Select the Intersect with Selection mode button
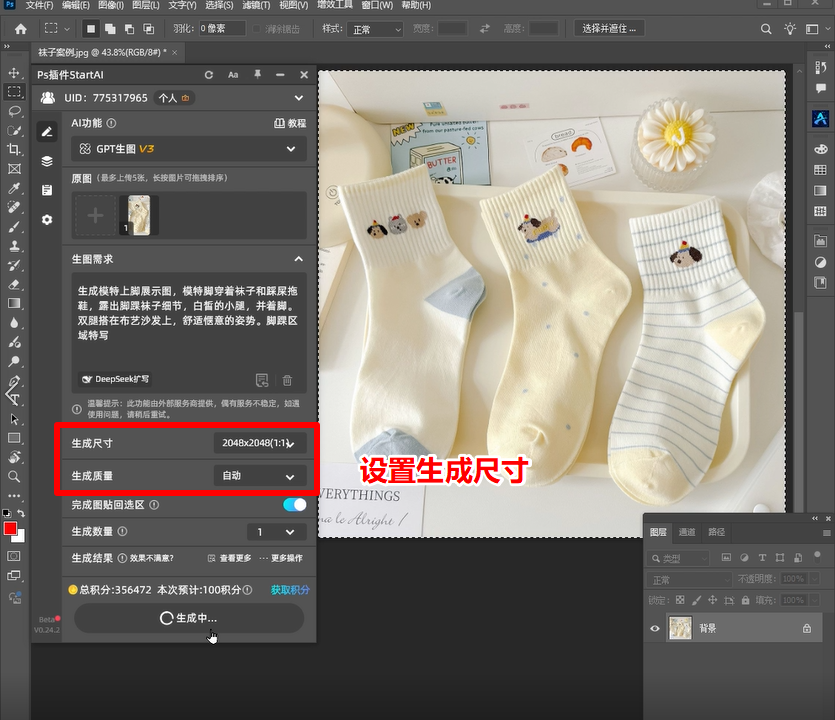The height and width of the screenshot is (720, 835). [149, 29]
